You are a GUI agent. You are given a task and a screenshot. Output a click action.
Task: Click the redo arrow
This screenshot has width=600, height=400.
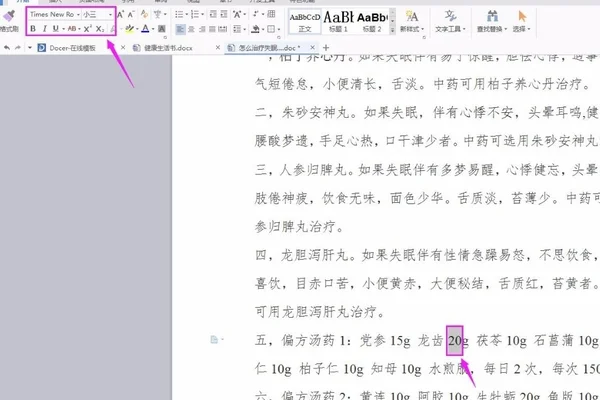click(18, 48)
